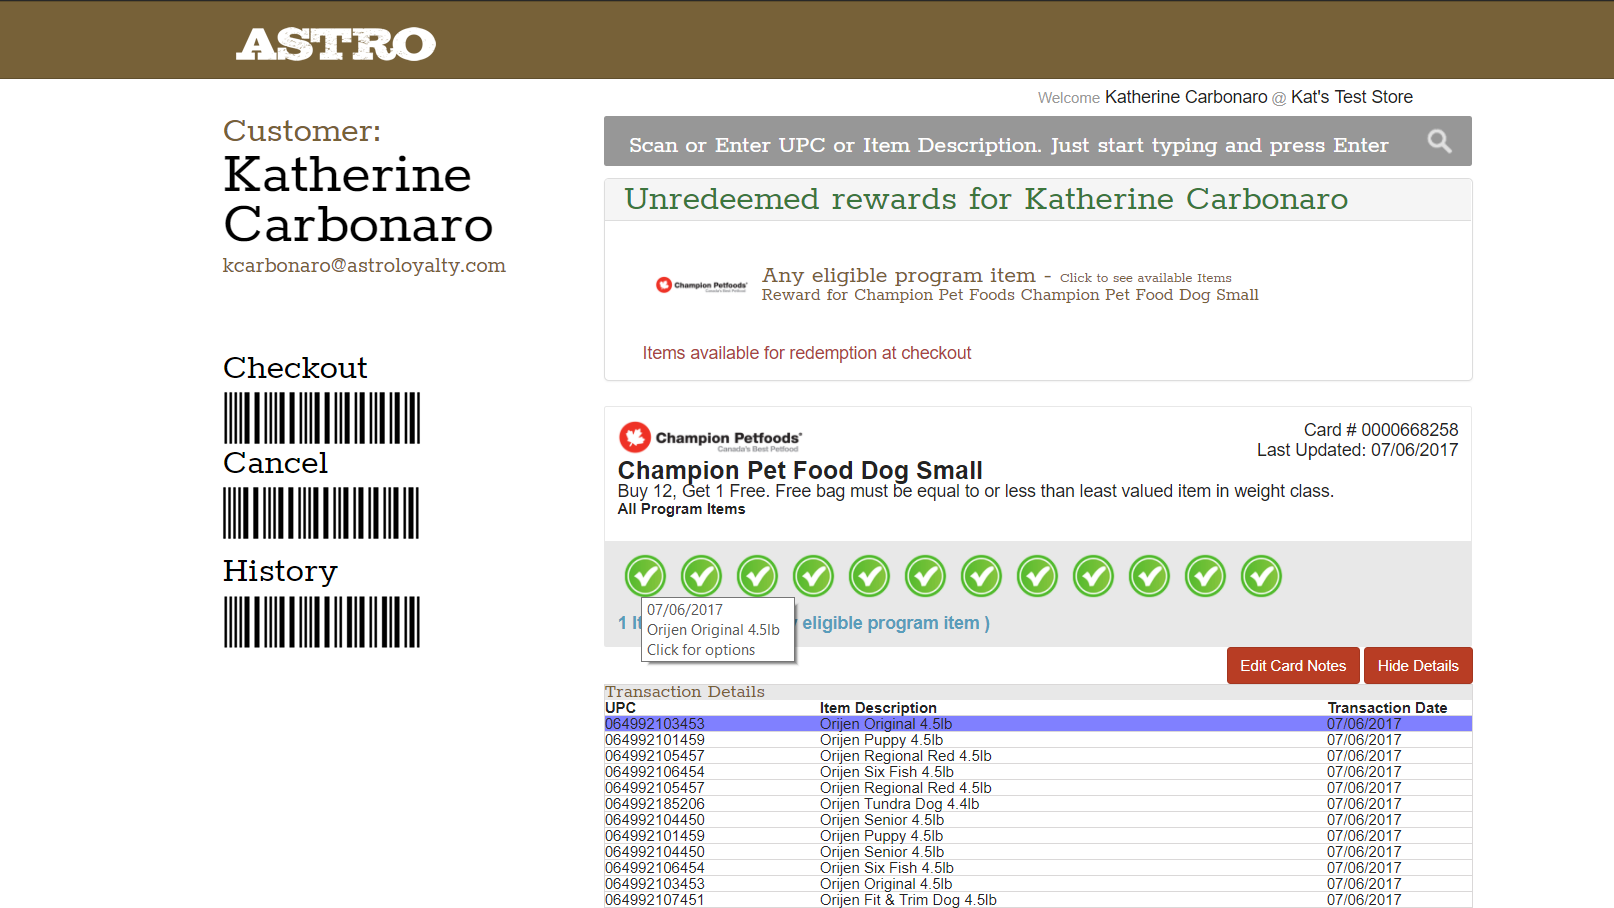Select the Cancel barcode
The height and width of the screenshot is (908, 1614).
[322, 513]
